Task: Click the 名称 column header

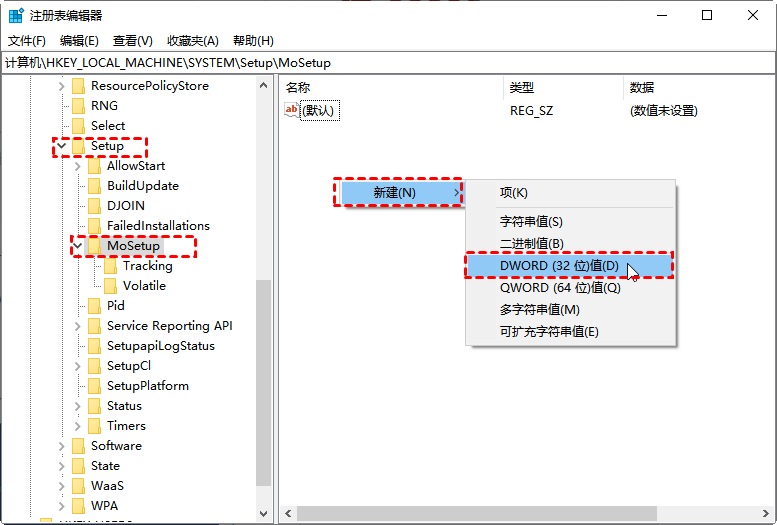Action: click(x=298, y=88)
